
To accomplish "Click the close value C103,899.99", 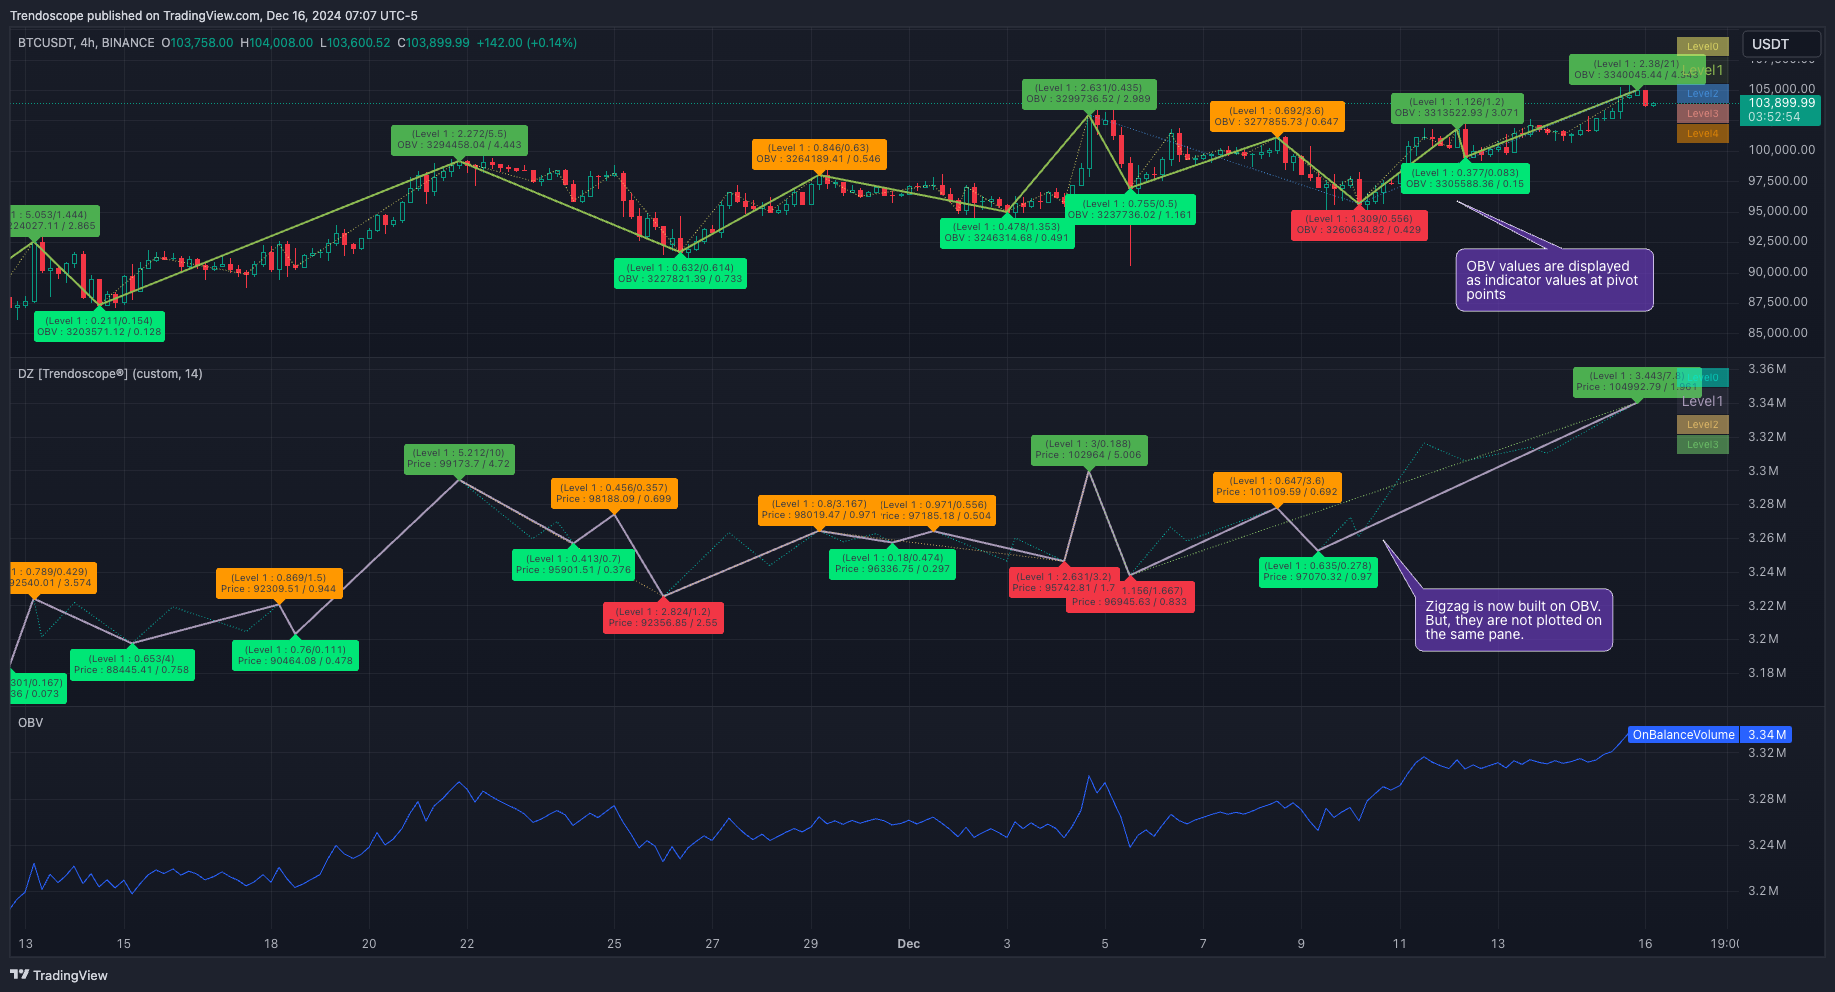I will pos(433,43).
